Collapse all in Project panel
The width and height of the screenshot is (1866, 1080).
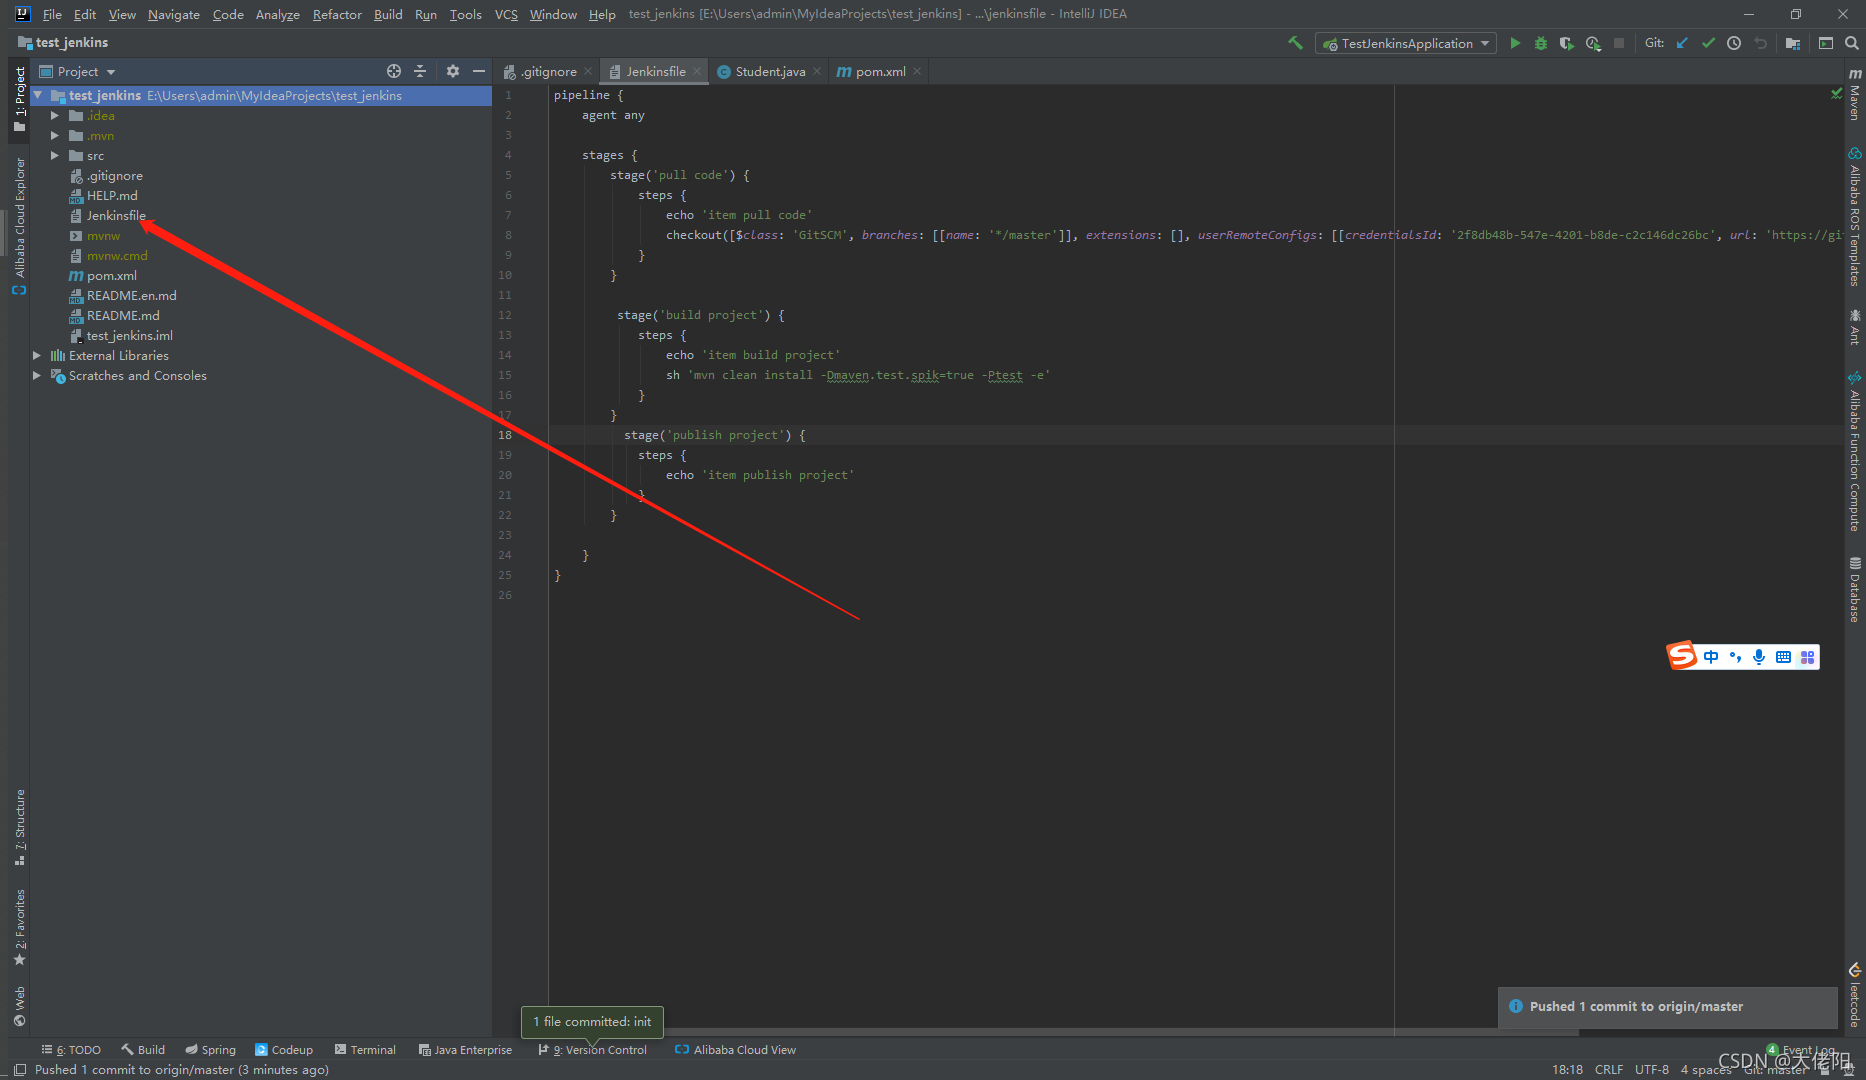point(420,71)
